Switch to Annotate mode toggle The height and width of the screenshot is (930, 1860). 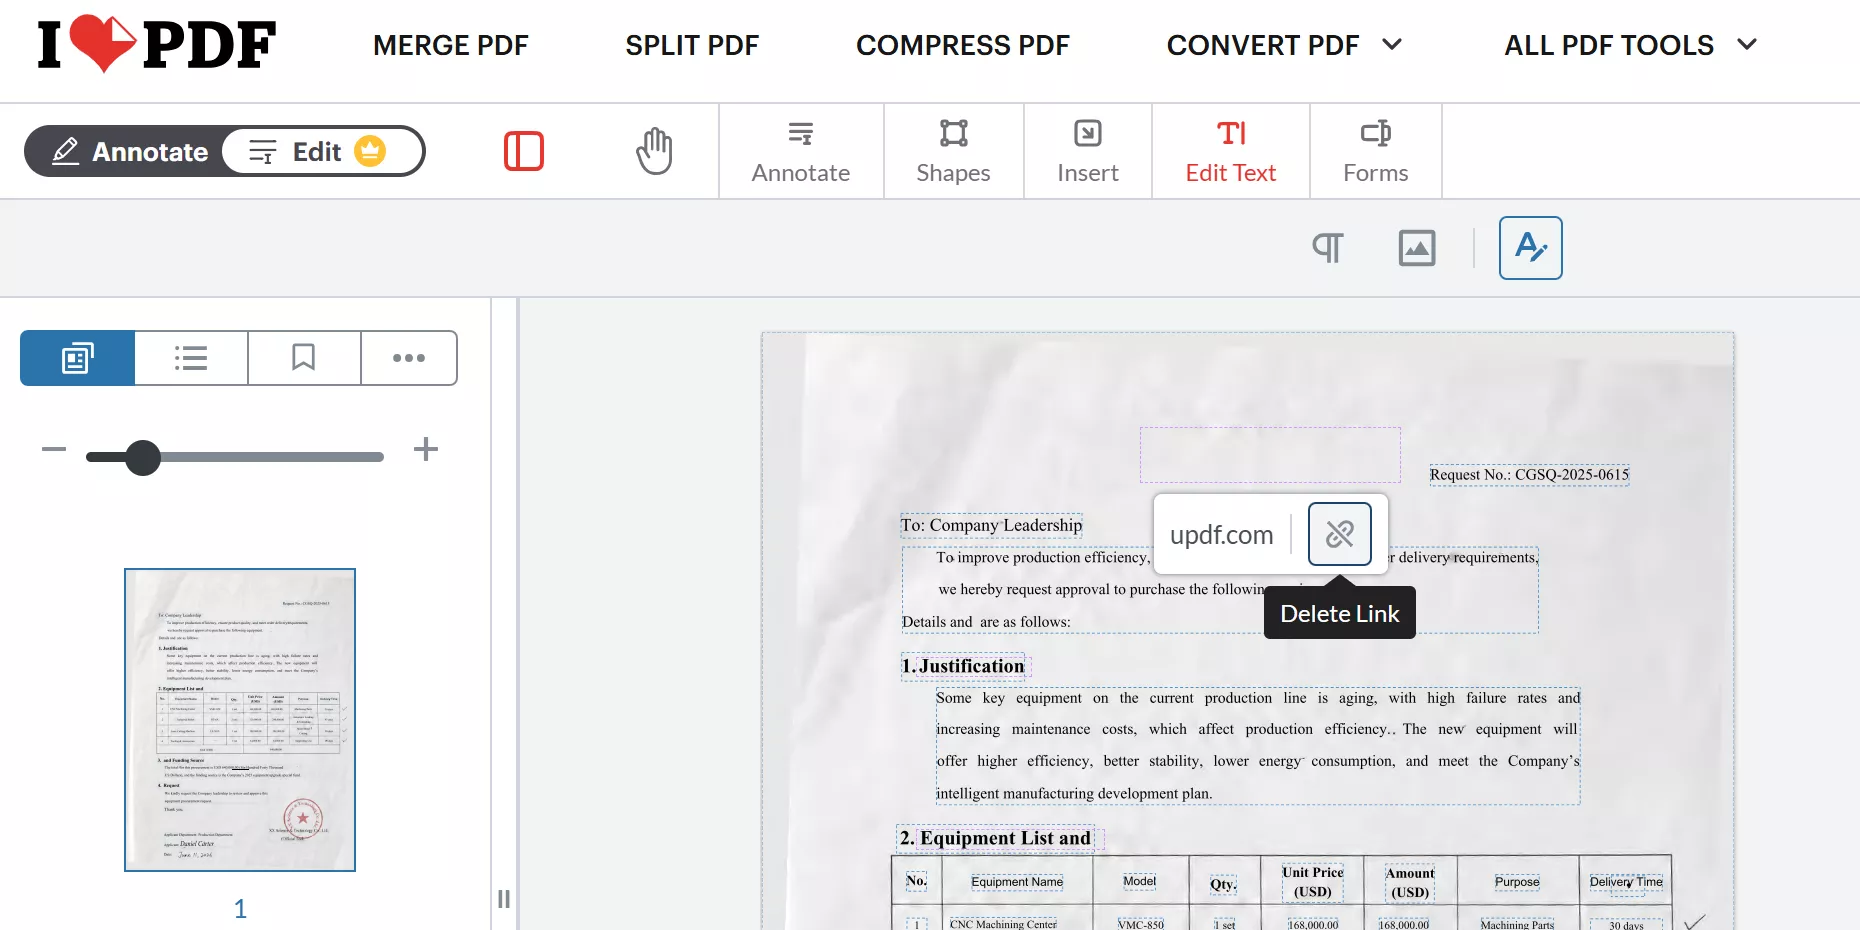point(130,151)
